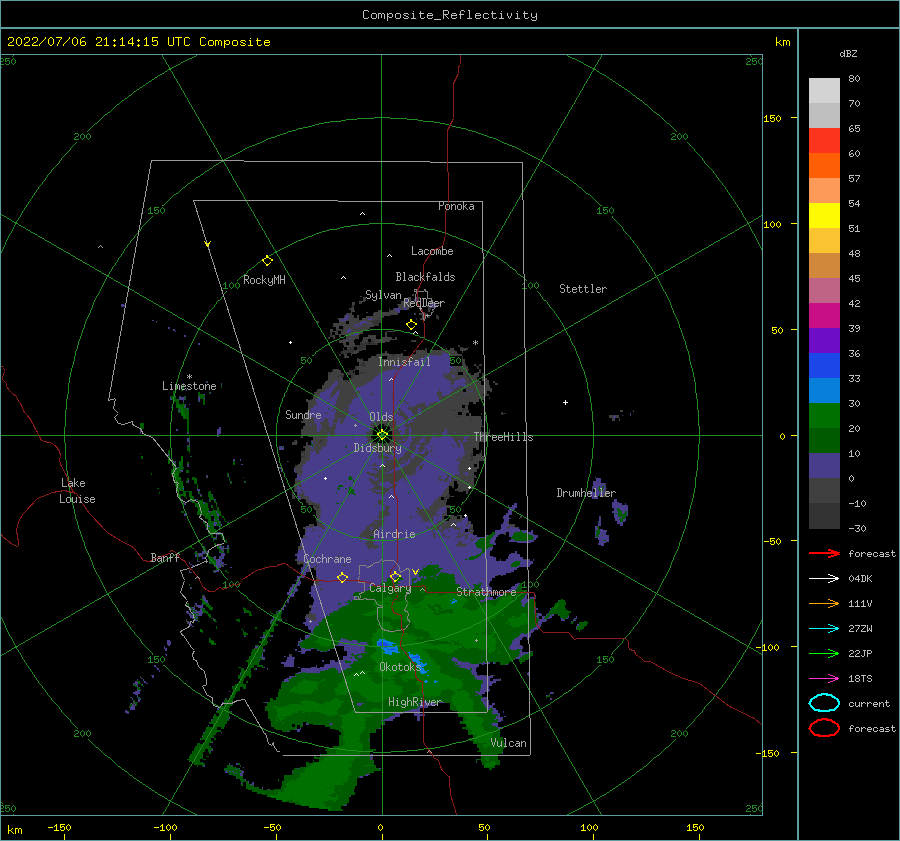
Task: Click the Didsbury label
Action: 378,448
